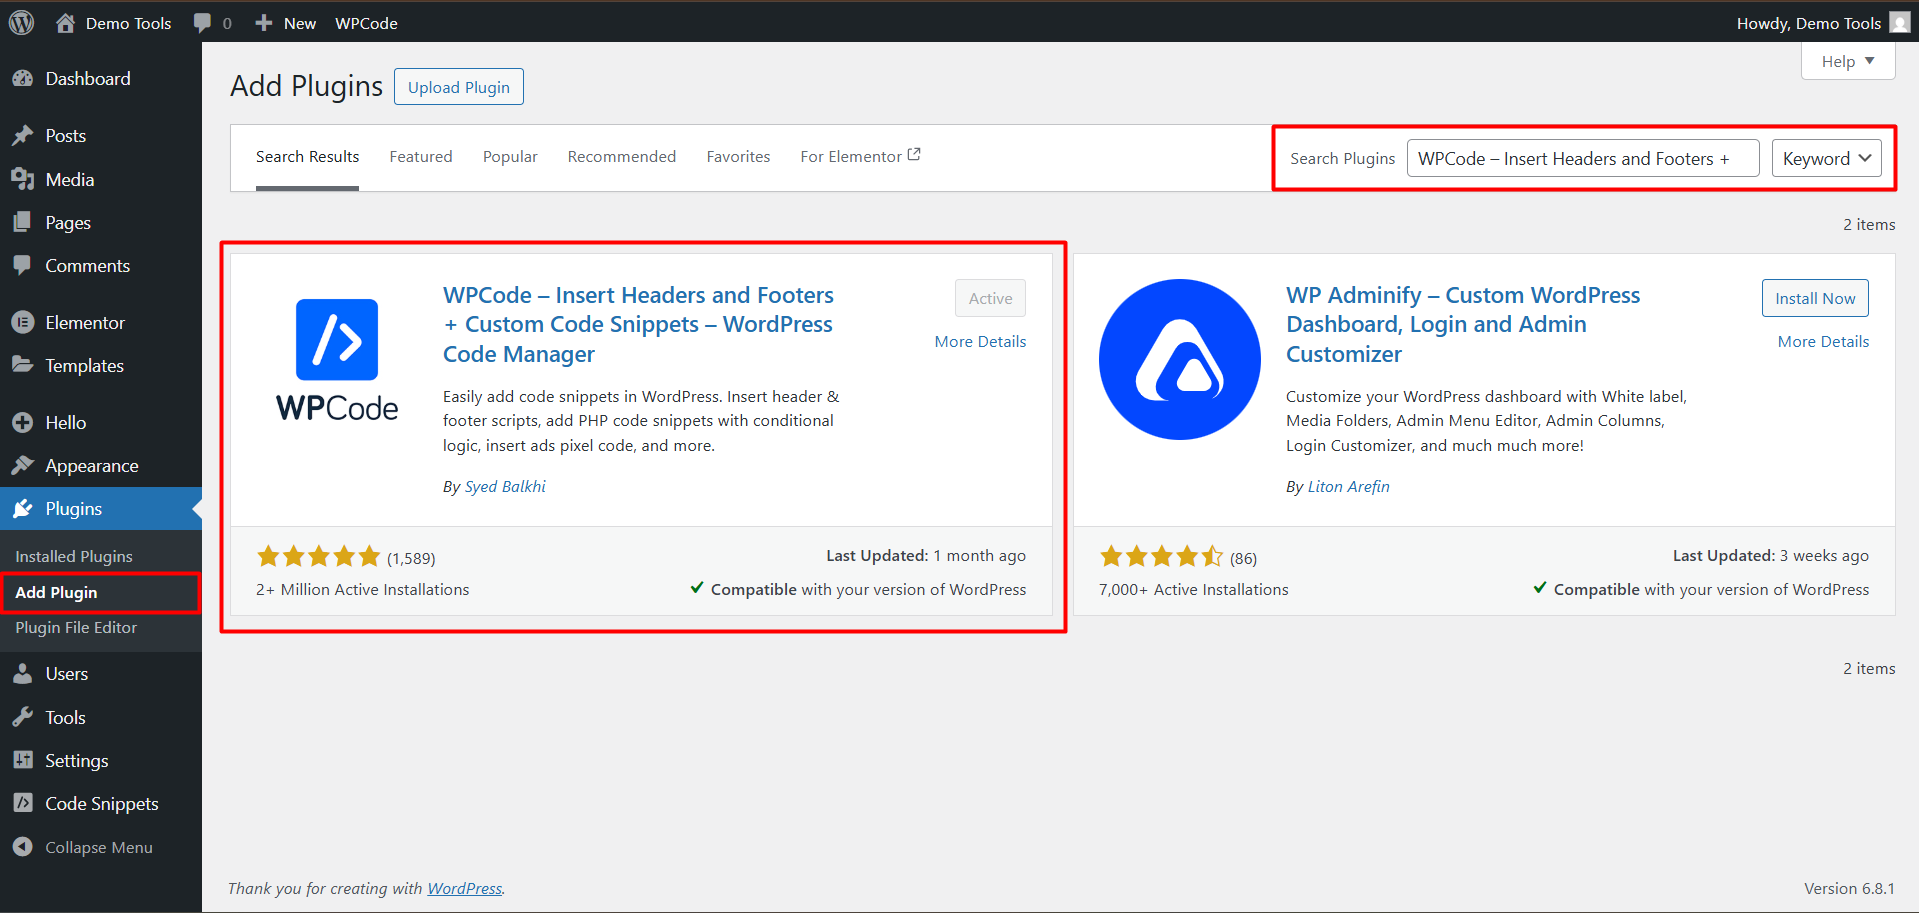Click the Elementor icon in sidebar

(x=22, y=322)
